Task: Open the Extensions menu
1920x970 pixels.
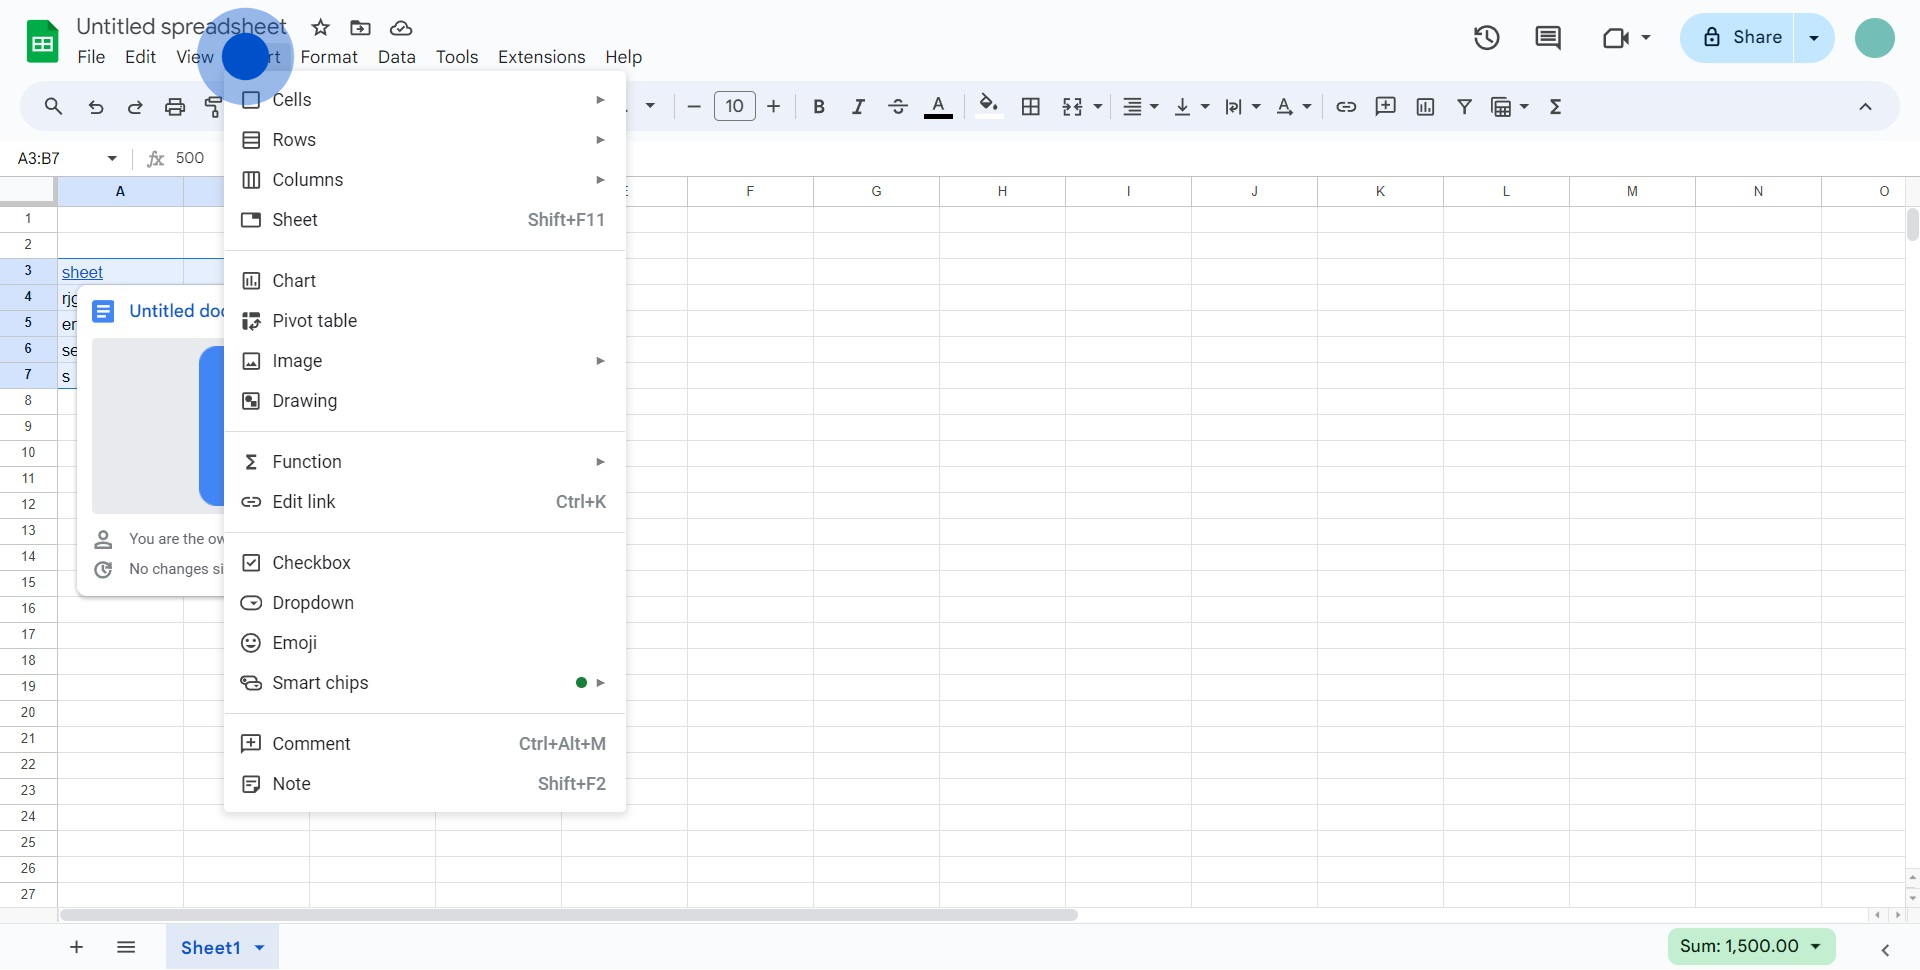Action: [541, 57]
